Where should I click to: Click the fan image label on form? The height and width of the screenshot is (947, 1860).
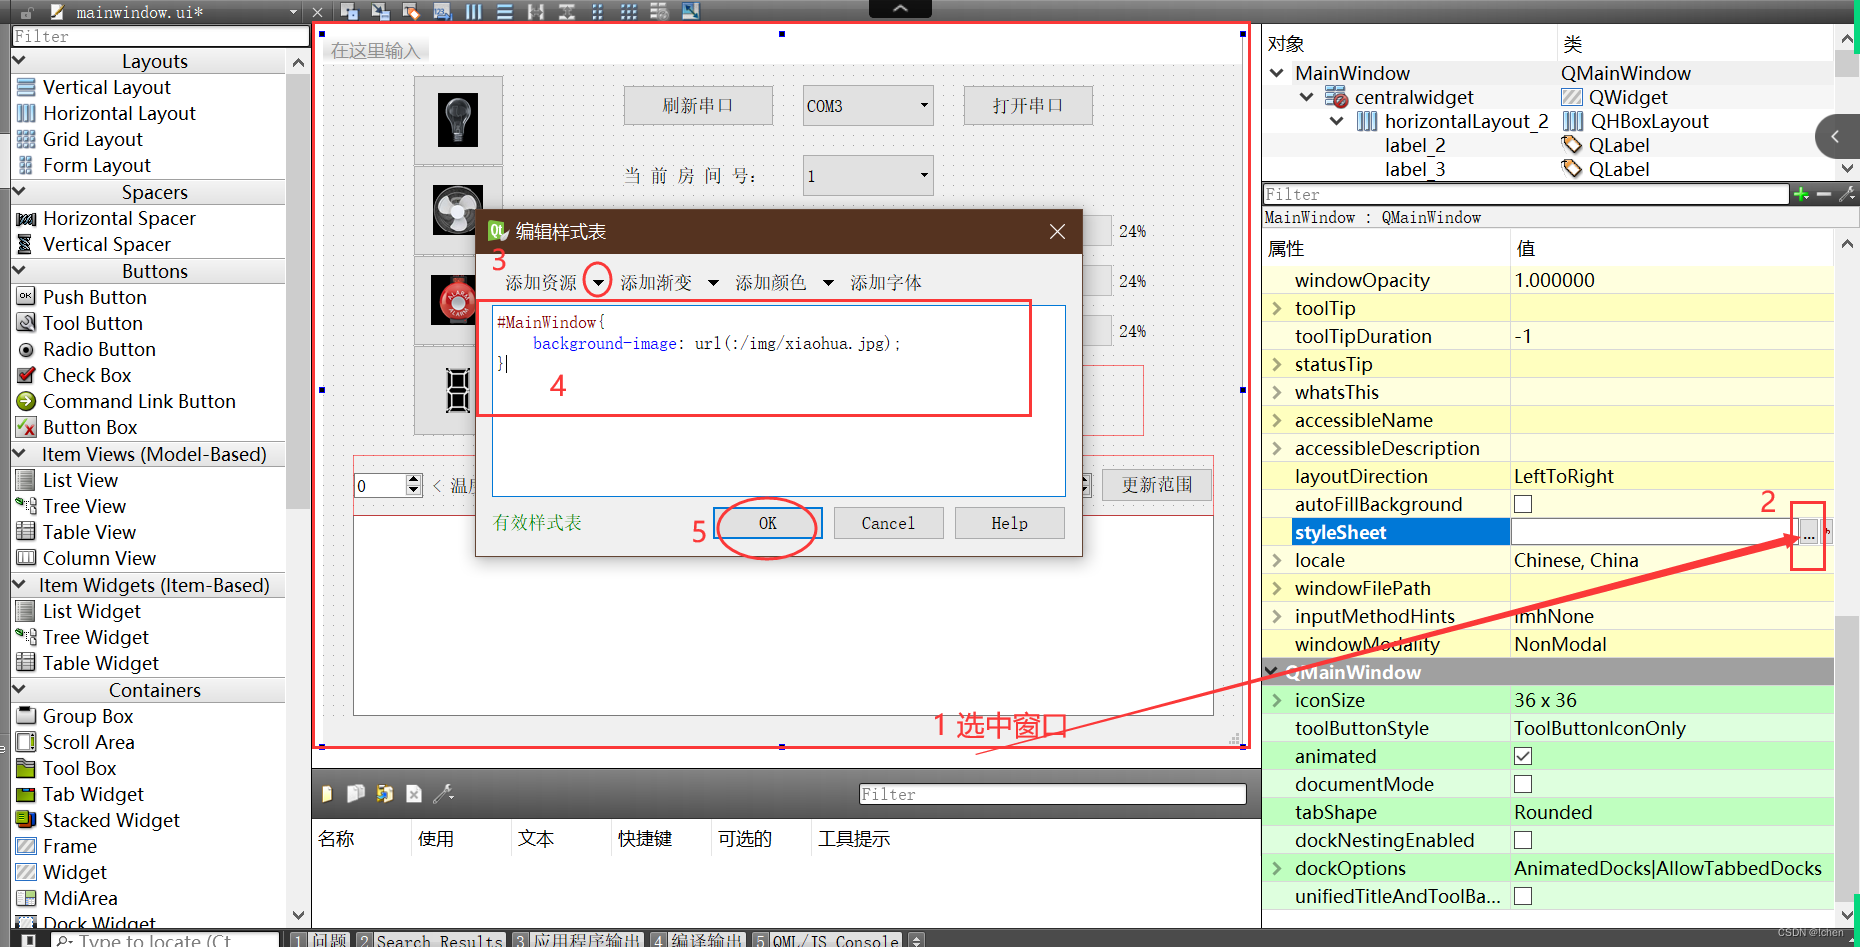(x=457, y=210)
